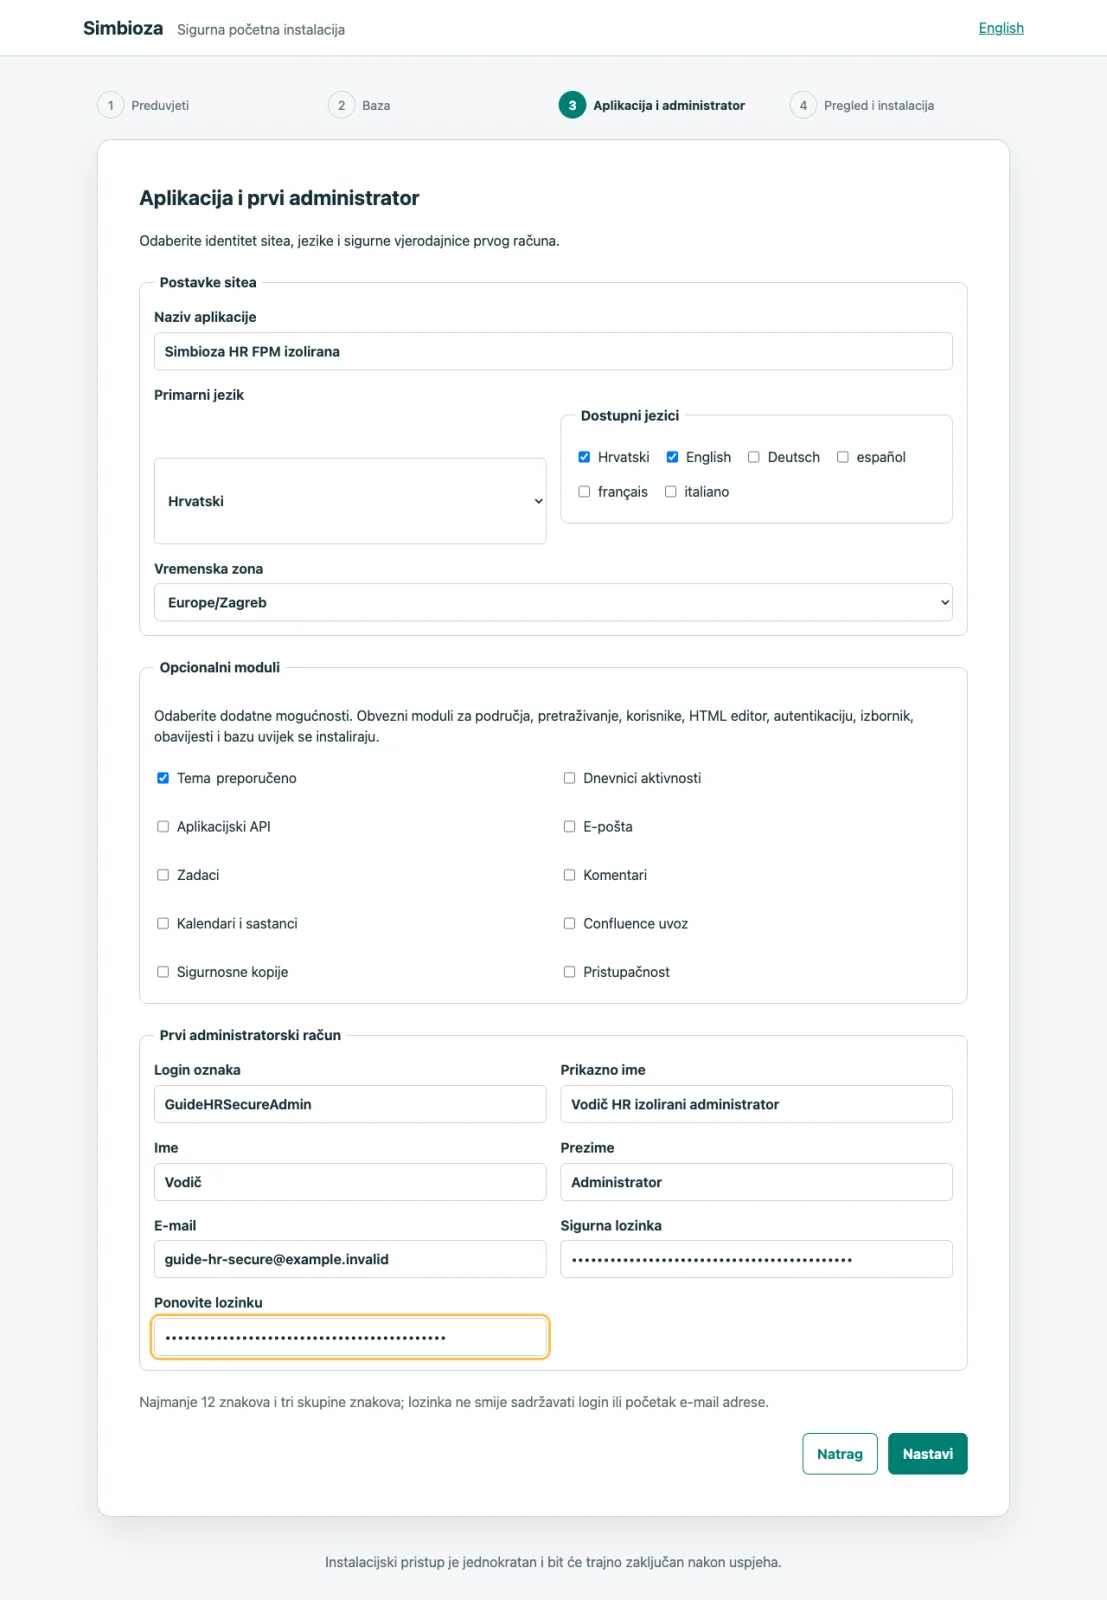Click the step 1 Preduvjeti circle
Screen dimensions: 1107x1600
point(110,105)
